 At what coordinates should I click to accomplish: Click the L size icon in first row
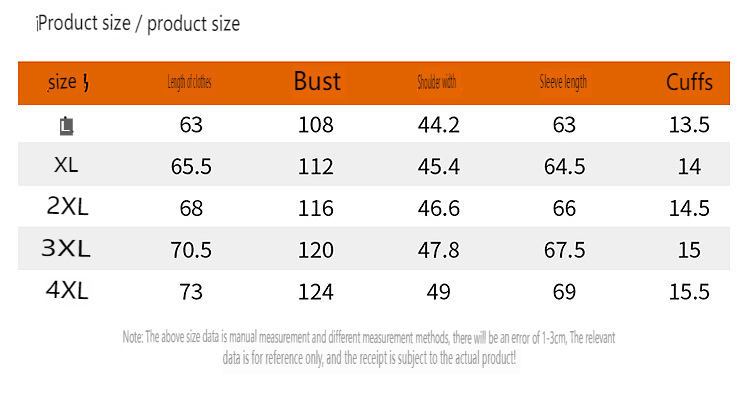click(x=66, y=125)
